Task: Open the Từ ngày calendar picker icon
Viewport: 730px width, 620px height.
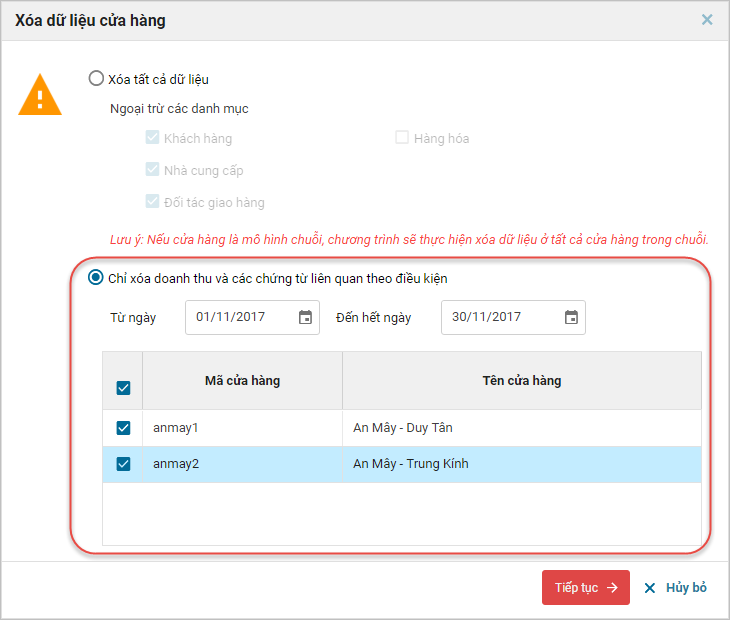Action: point(306,317)
